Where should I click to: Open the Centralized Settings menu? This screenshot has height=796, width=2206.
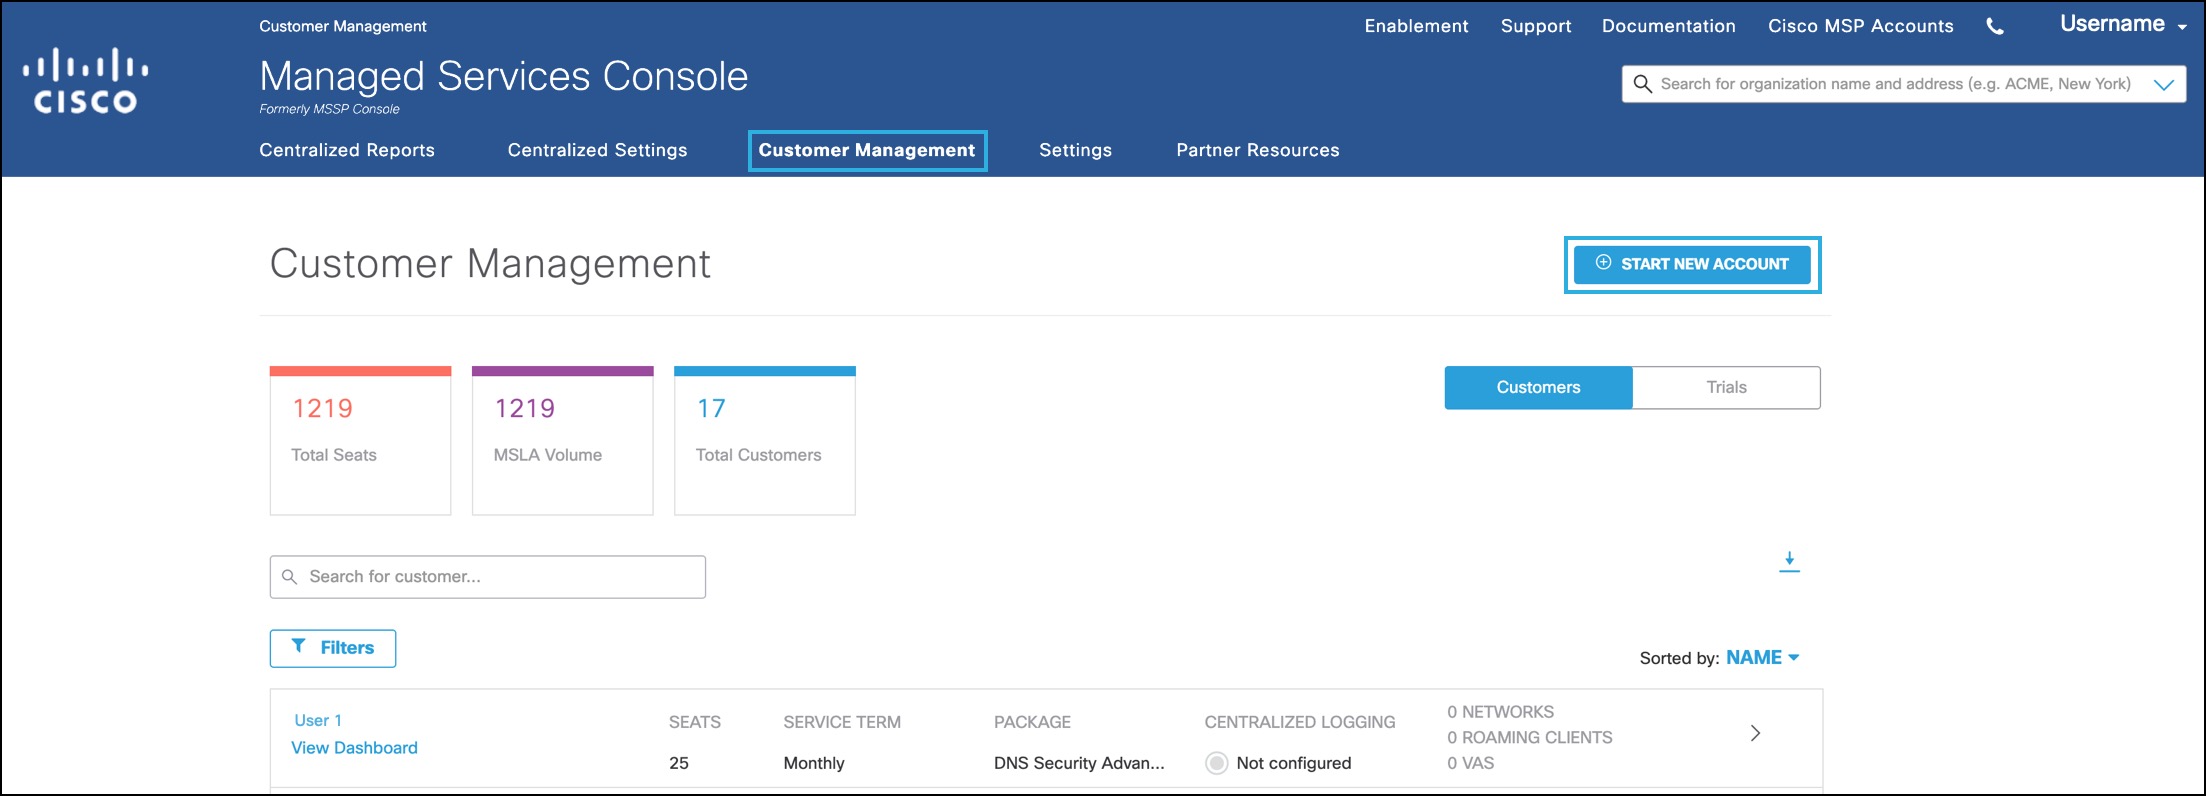[597, 150]
